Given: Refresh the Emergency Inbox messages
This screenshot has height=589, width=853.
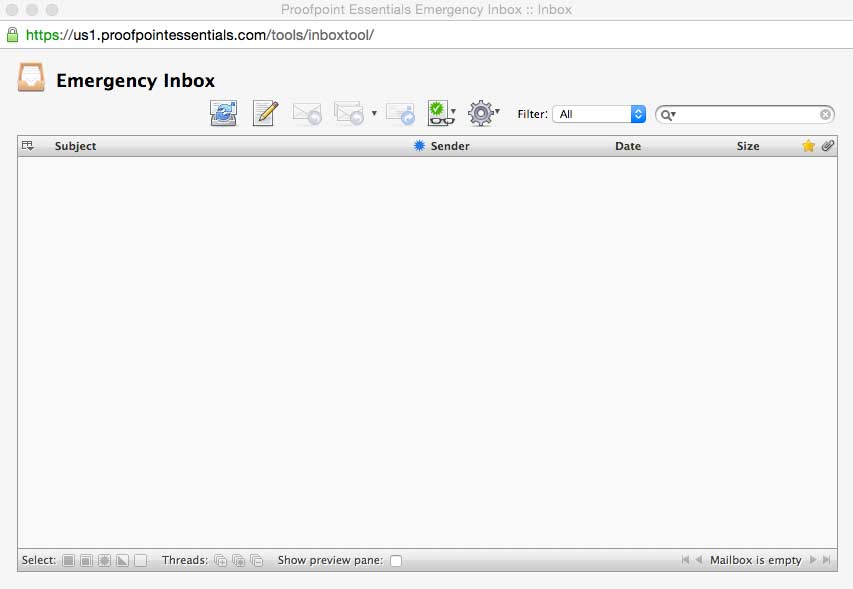Looking at the screenshot, I should 223,113.
